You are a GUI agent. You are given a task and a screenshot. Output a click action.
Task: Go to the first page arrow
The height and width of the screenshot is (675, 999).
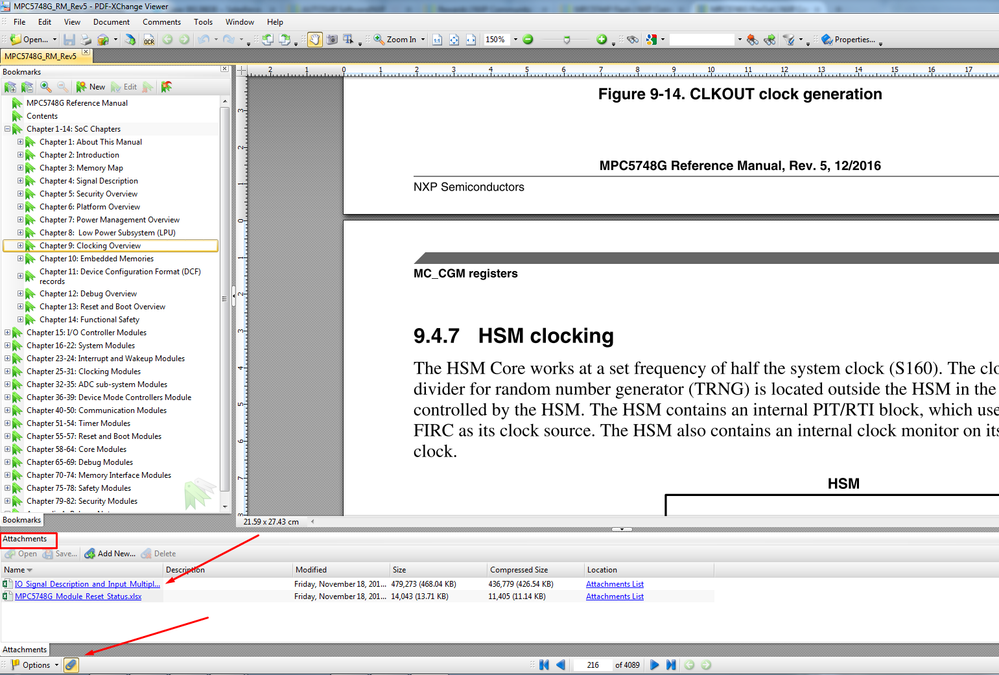(543, 665)
